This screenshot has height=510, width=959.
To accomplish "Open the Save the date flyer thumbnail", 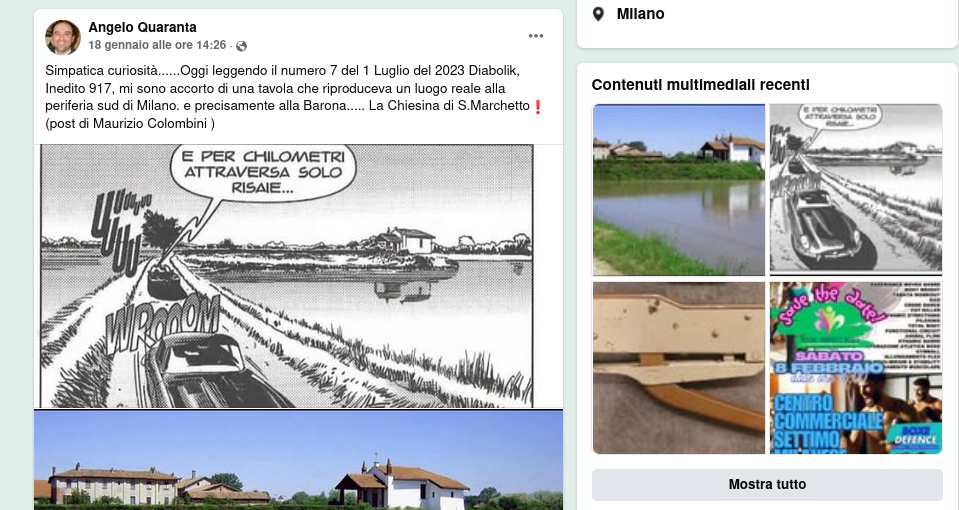I will [856, 368].
